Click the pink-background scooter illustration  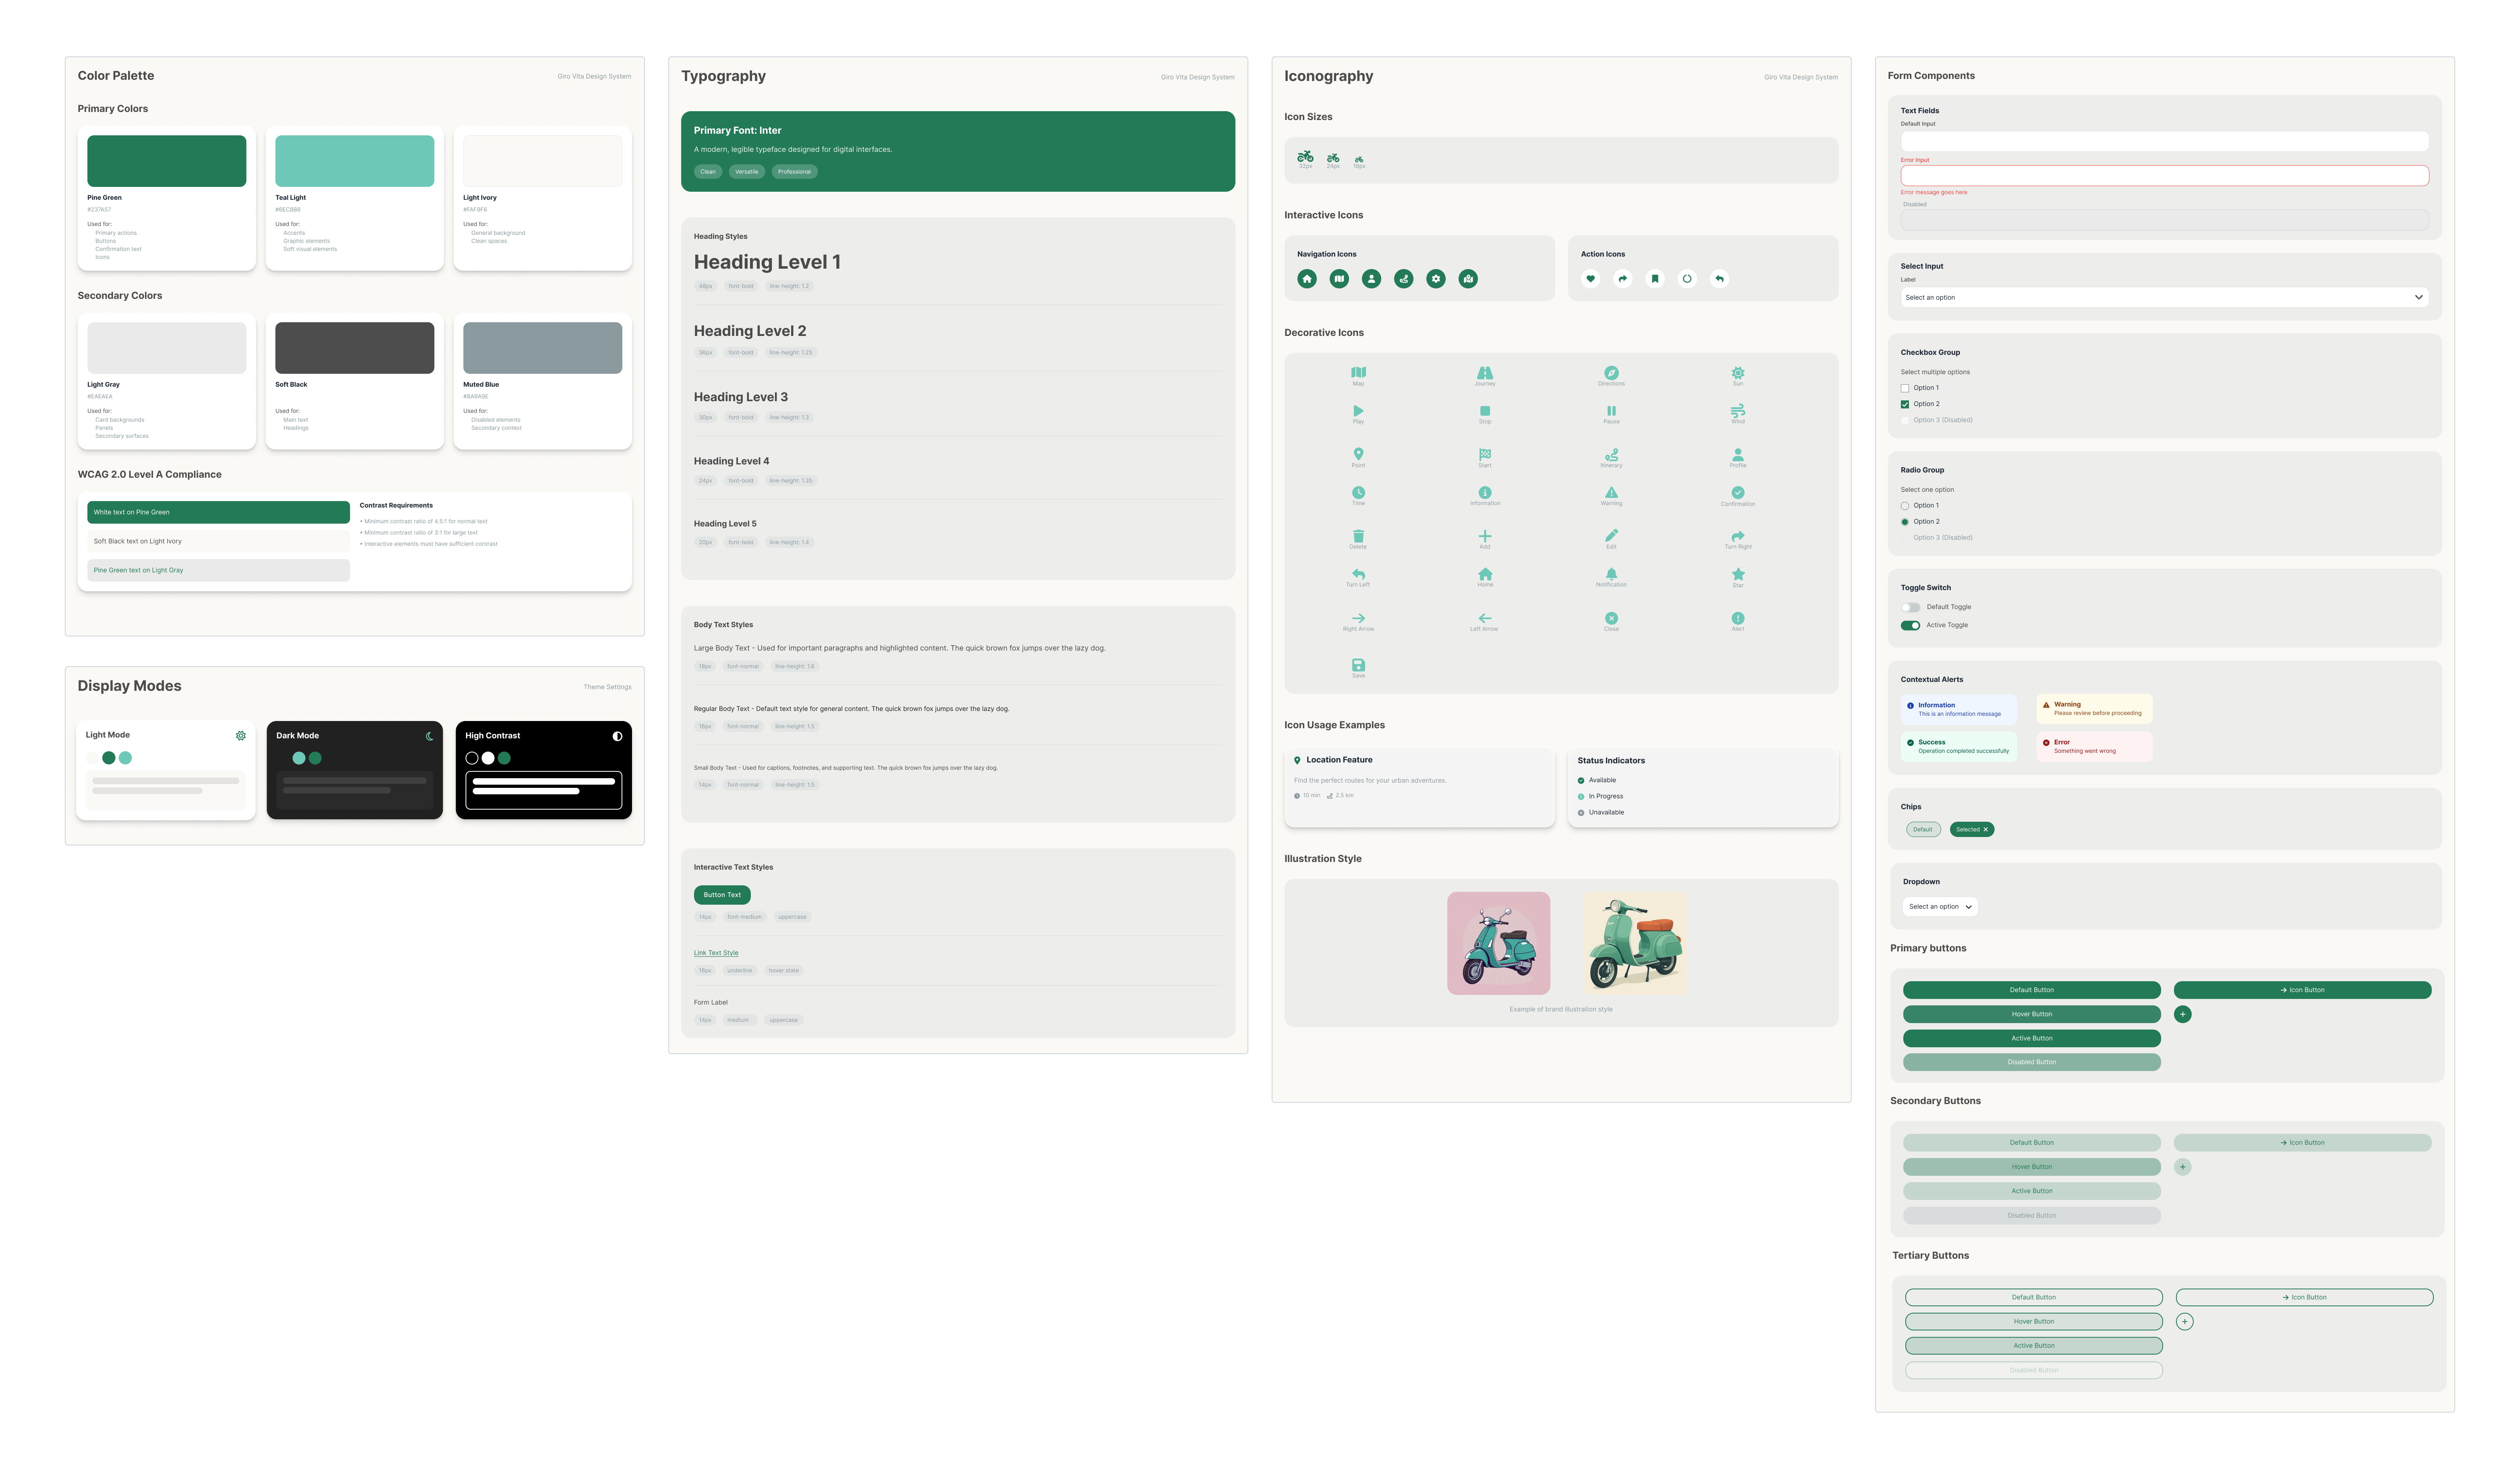(x=1499, y=943)
